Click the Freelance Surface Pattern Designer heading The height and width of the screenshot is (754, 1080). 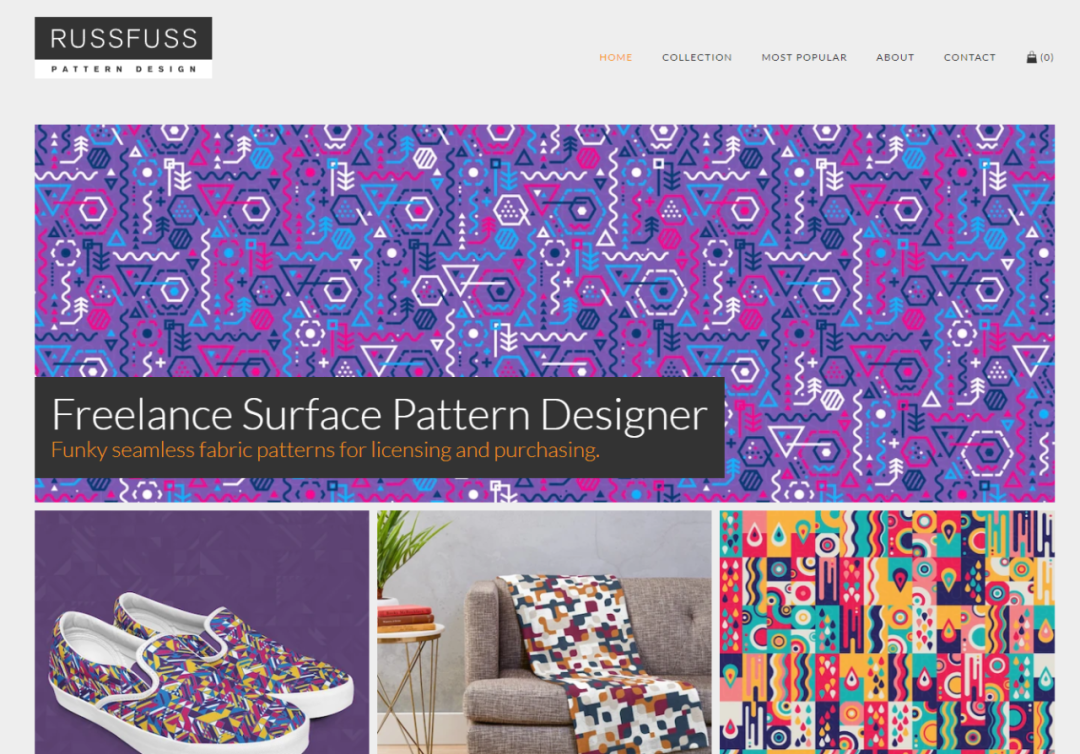pyautogui.click(x=379, y=414)
